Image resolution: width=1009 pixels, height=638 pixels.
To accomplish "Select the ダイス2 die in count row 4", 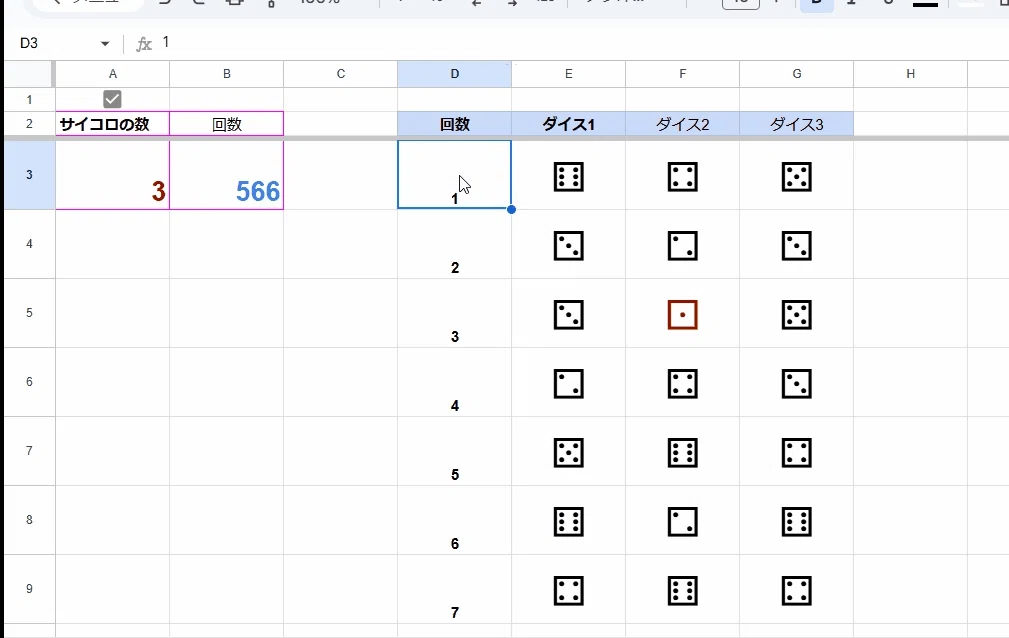I will pyautogui.click(x=683, y=384).
